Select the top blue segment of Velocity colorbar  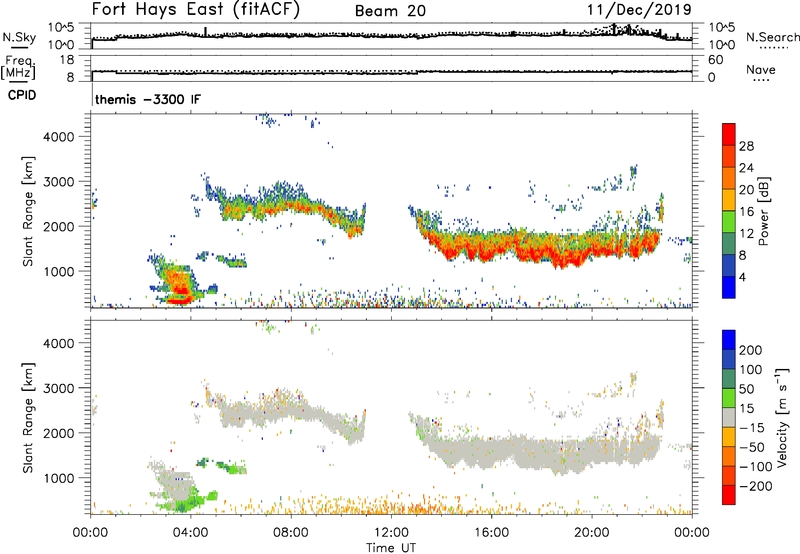[729, 340]
